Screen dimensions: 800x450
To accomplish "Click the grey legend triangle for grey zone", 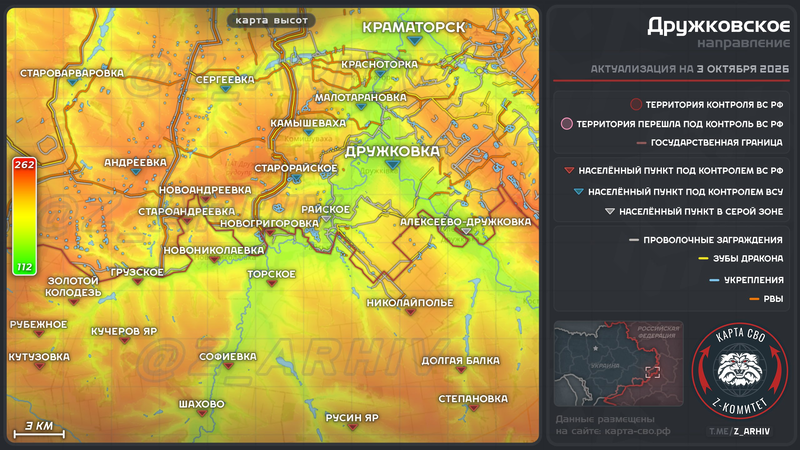I will tap(610, 211).
